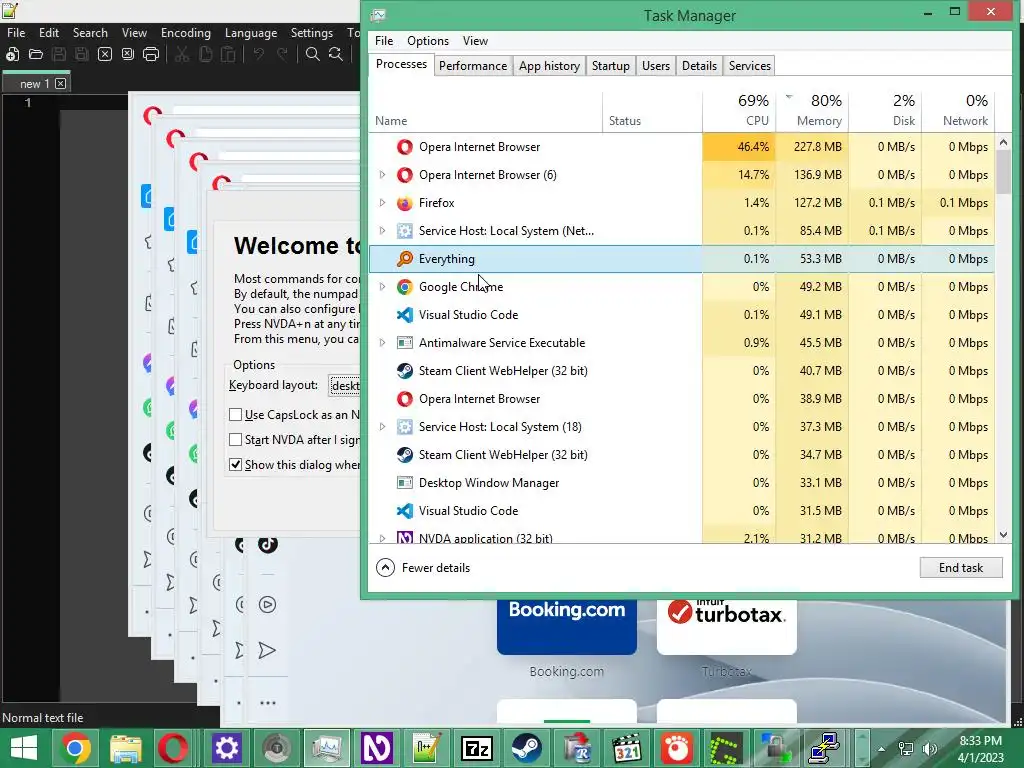The width and height of the screenshot is (1024, 768).
Task: Expand Service Host: Local System (Net...) group
Action: click(x=383, y=231)
